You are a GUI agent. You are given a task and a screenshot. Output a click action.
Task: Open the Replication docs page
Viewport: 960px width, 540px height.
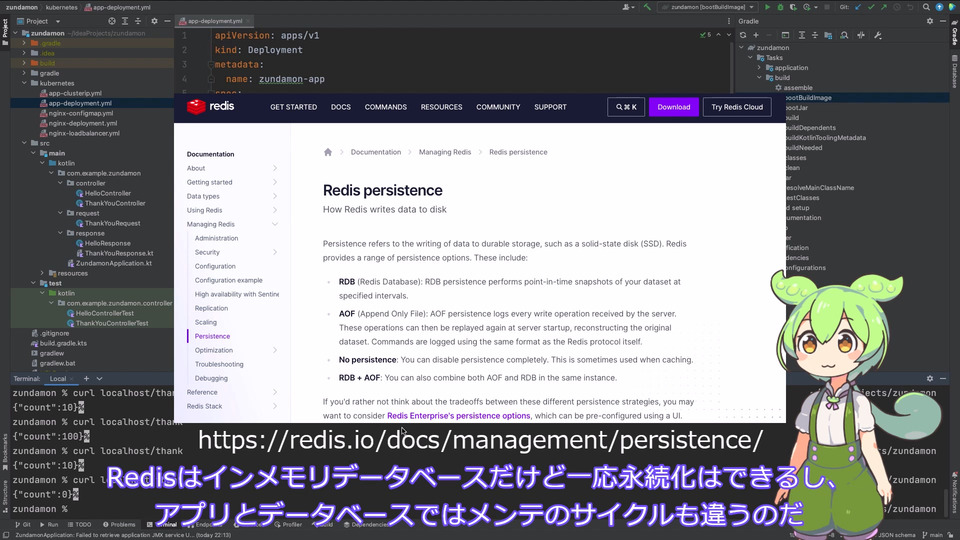211,308
